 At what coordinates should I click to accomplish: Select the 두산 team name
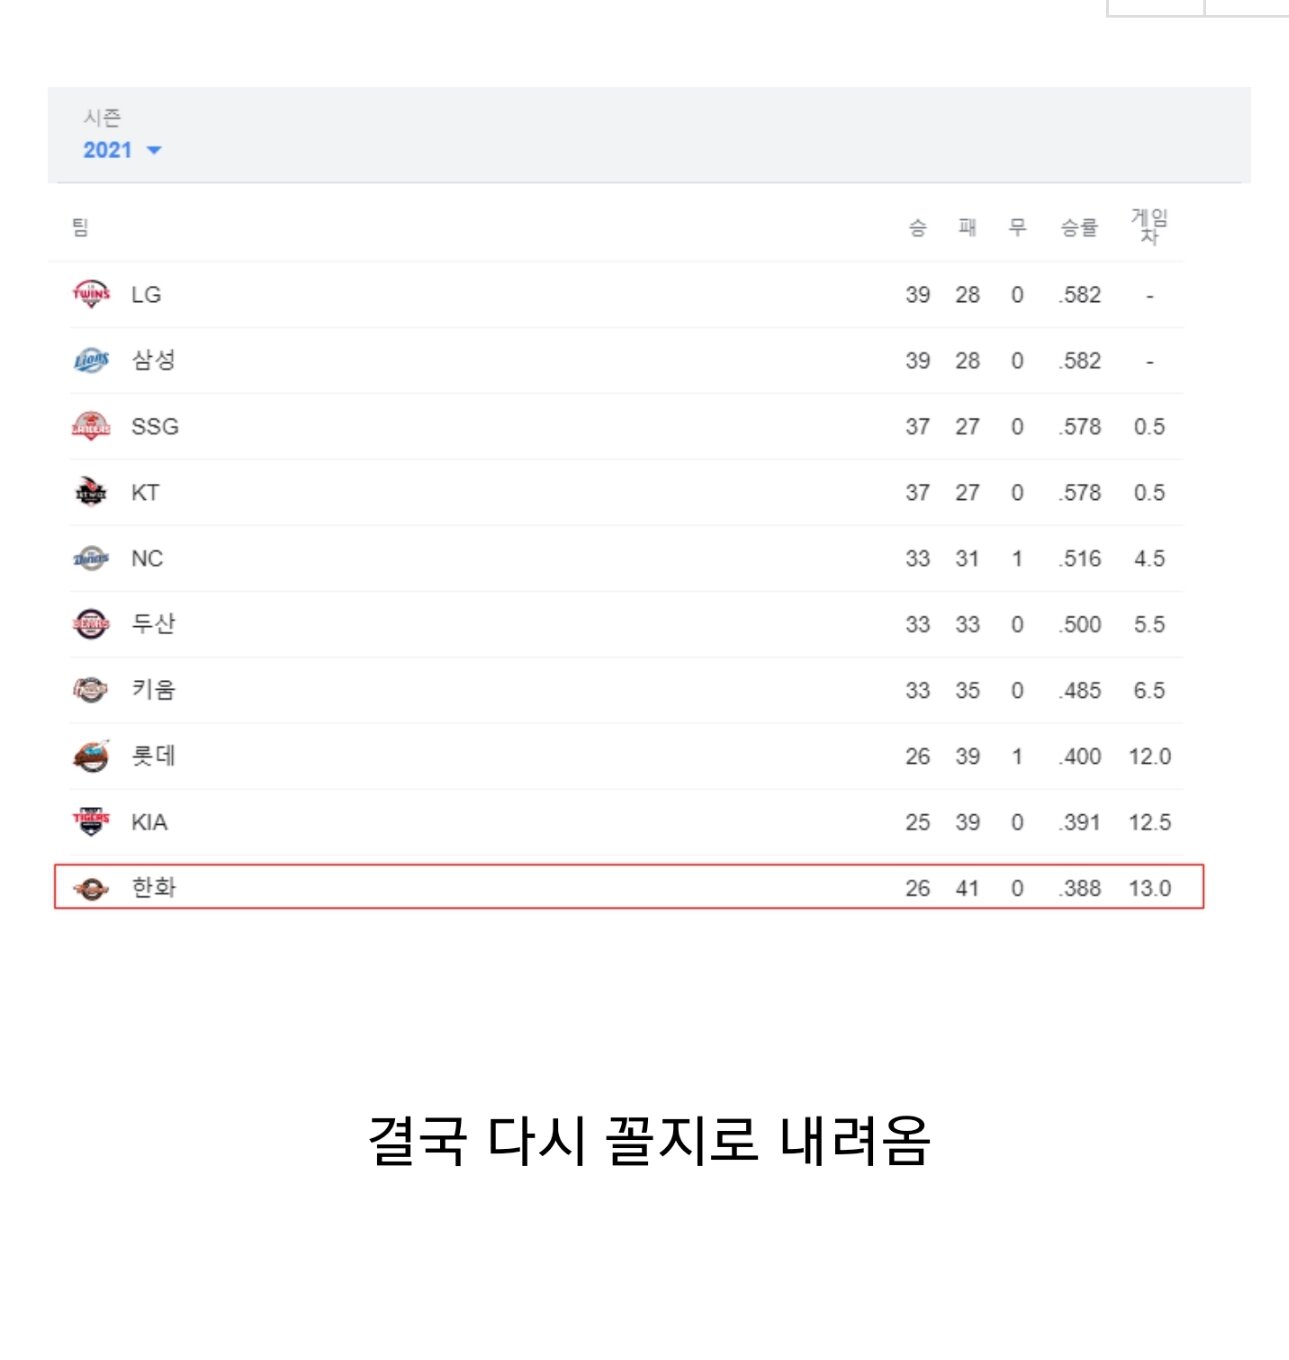[x=154, y=624]
